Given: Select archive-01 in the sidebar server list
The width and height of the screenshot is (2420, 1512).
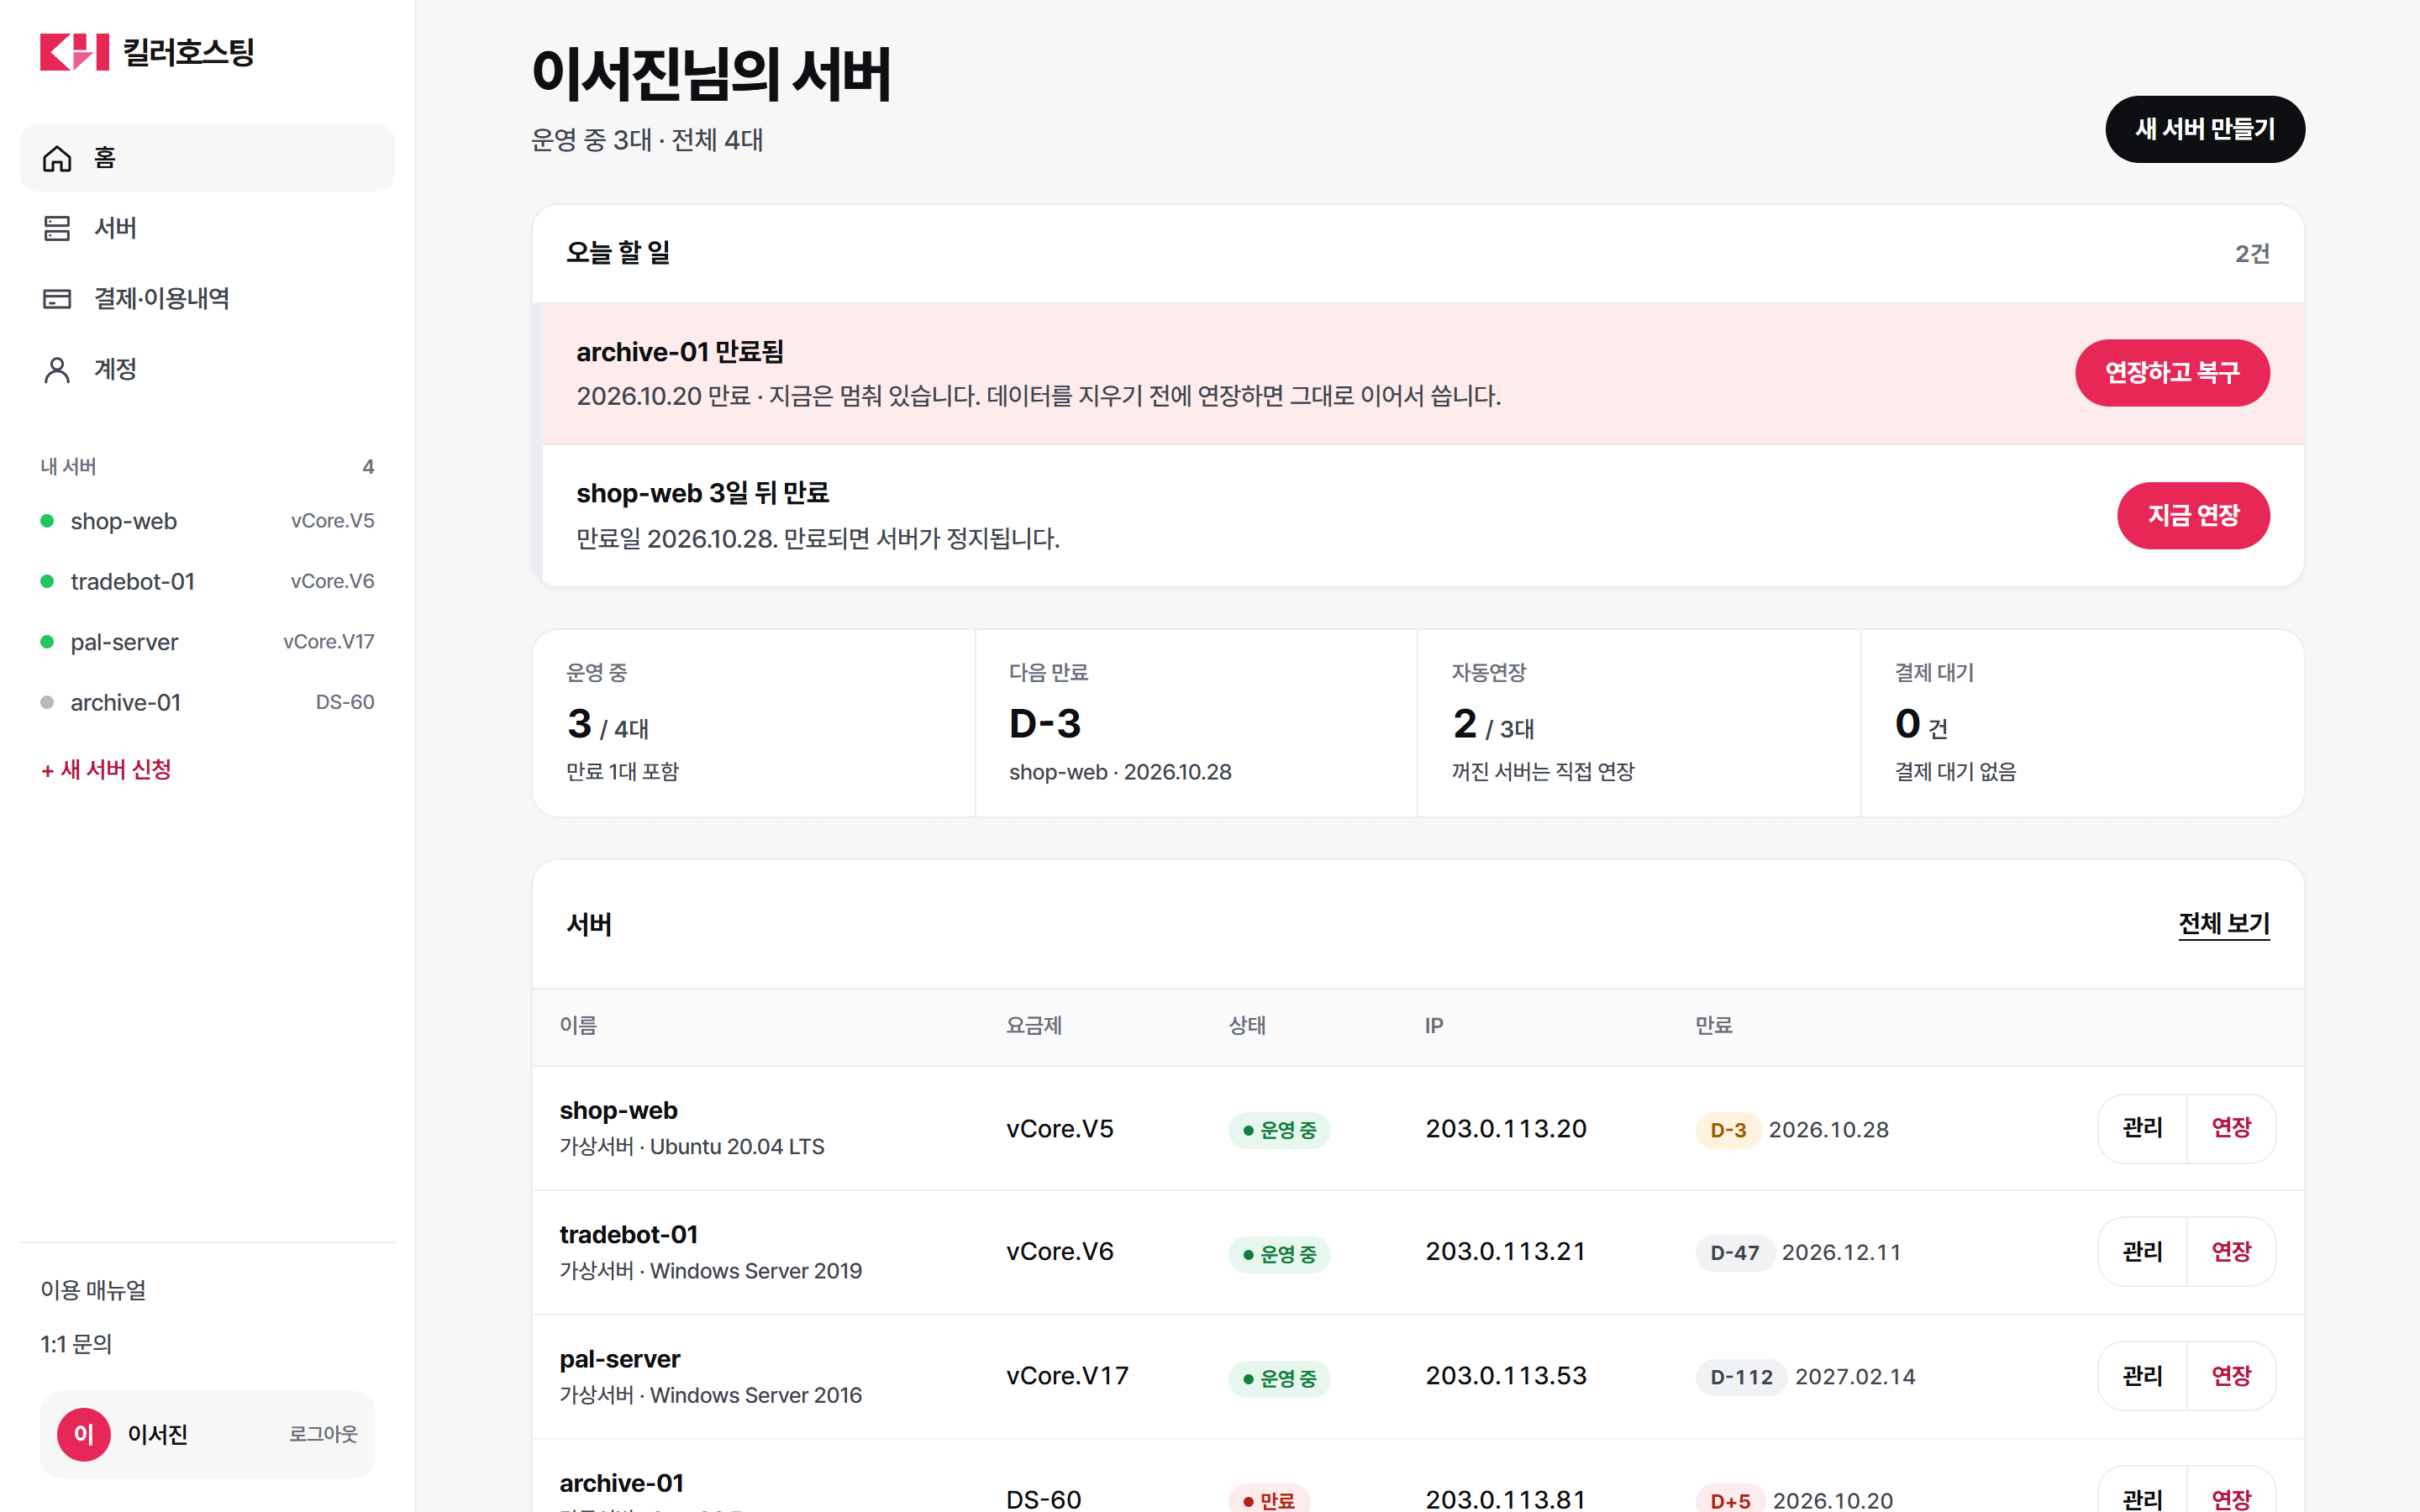Looking at the screenshot, I should point(207,702).
